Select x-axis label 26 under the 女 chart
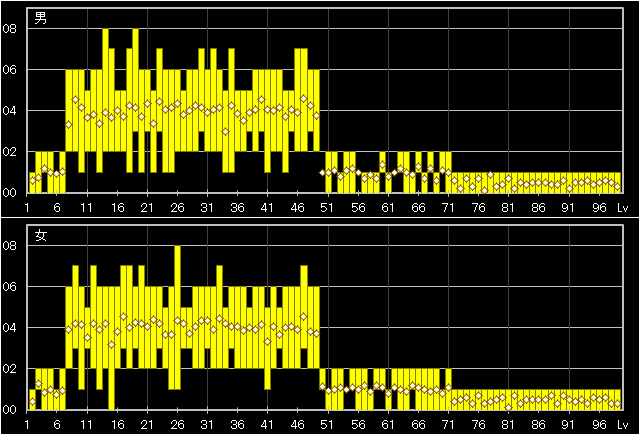 tap(177, 425)
